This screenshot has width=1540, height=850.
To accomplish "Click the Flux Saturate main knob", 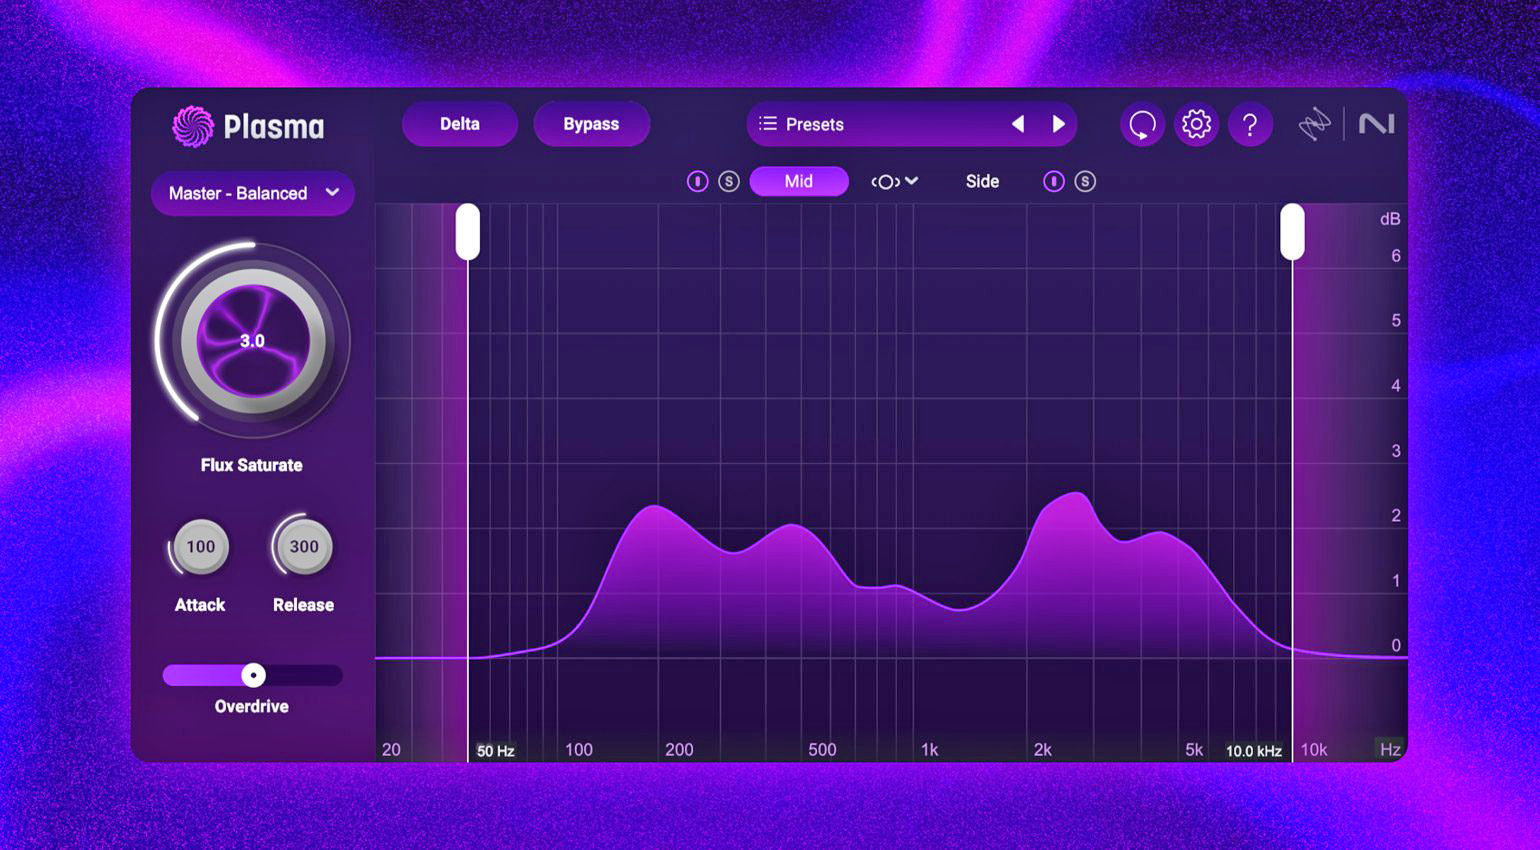I will pos(252,341).
